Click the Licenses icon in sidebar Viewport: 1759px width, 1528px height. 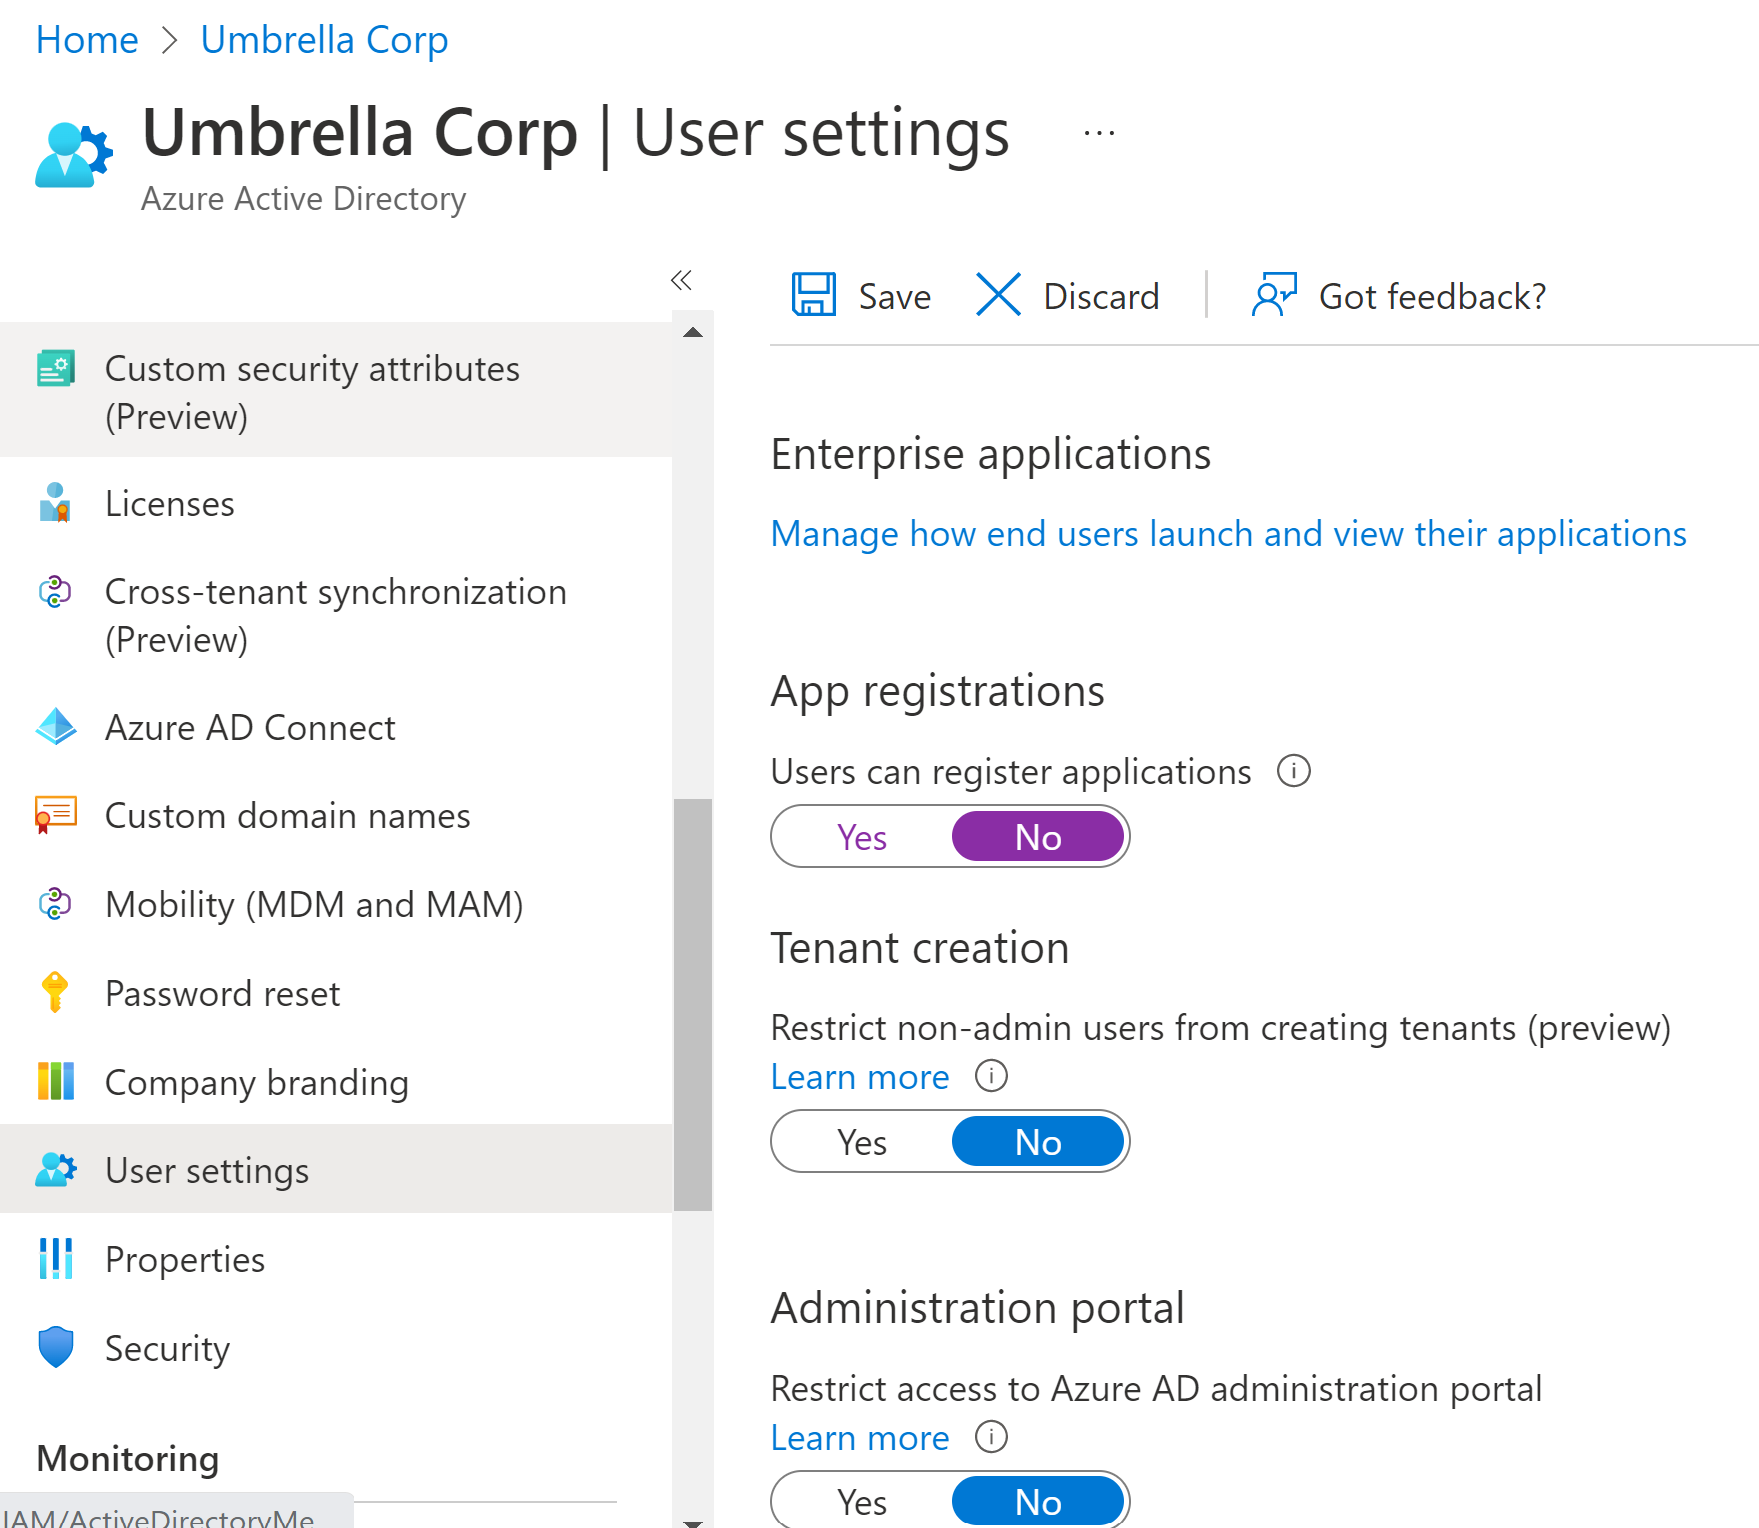tap(55, 503)
